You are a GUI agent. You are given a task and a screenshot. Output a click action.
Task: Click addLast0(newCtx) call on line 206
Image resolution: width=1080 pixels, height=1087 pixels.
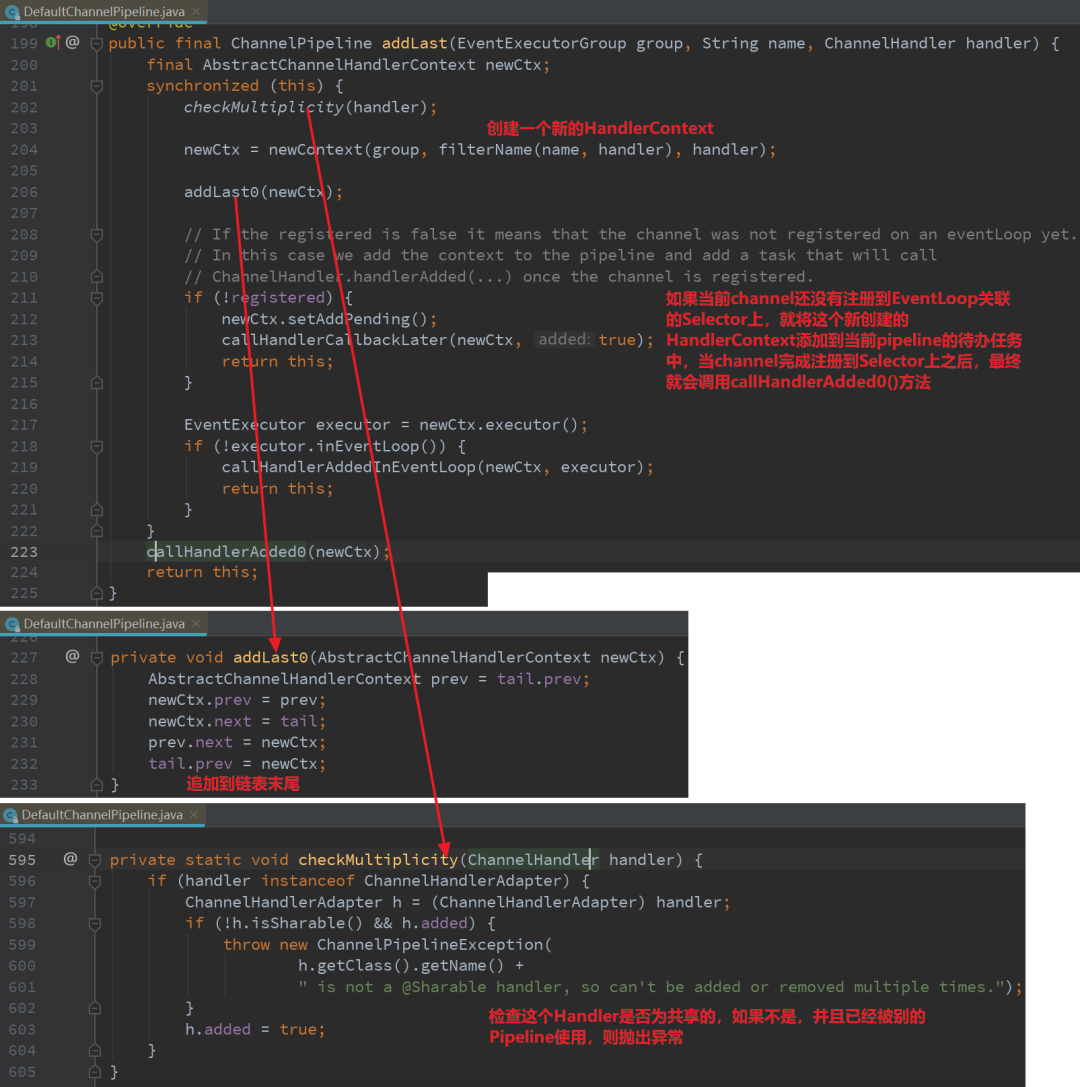[x=259, y=192]
